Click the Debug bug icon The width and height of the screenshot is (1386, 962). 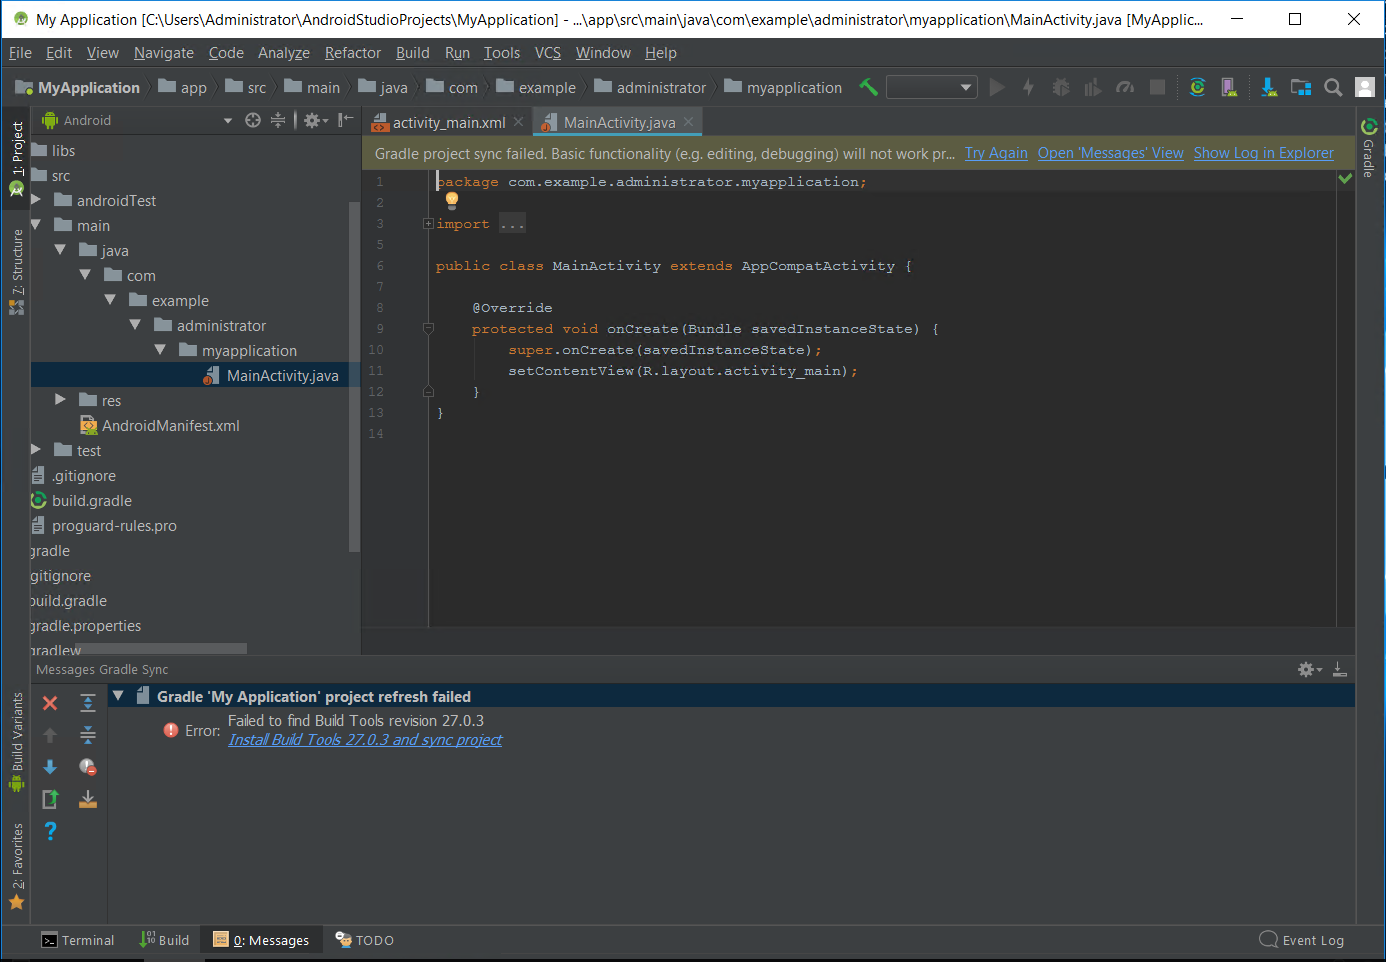(x=1061, y=87)
